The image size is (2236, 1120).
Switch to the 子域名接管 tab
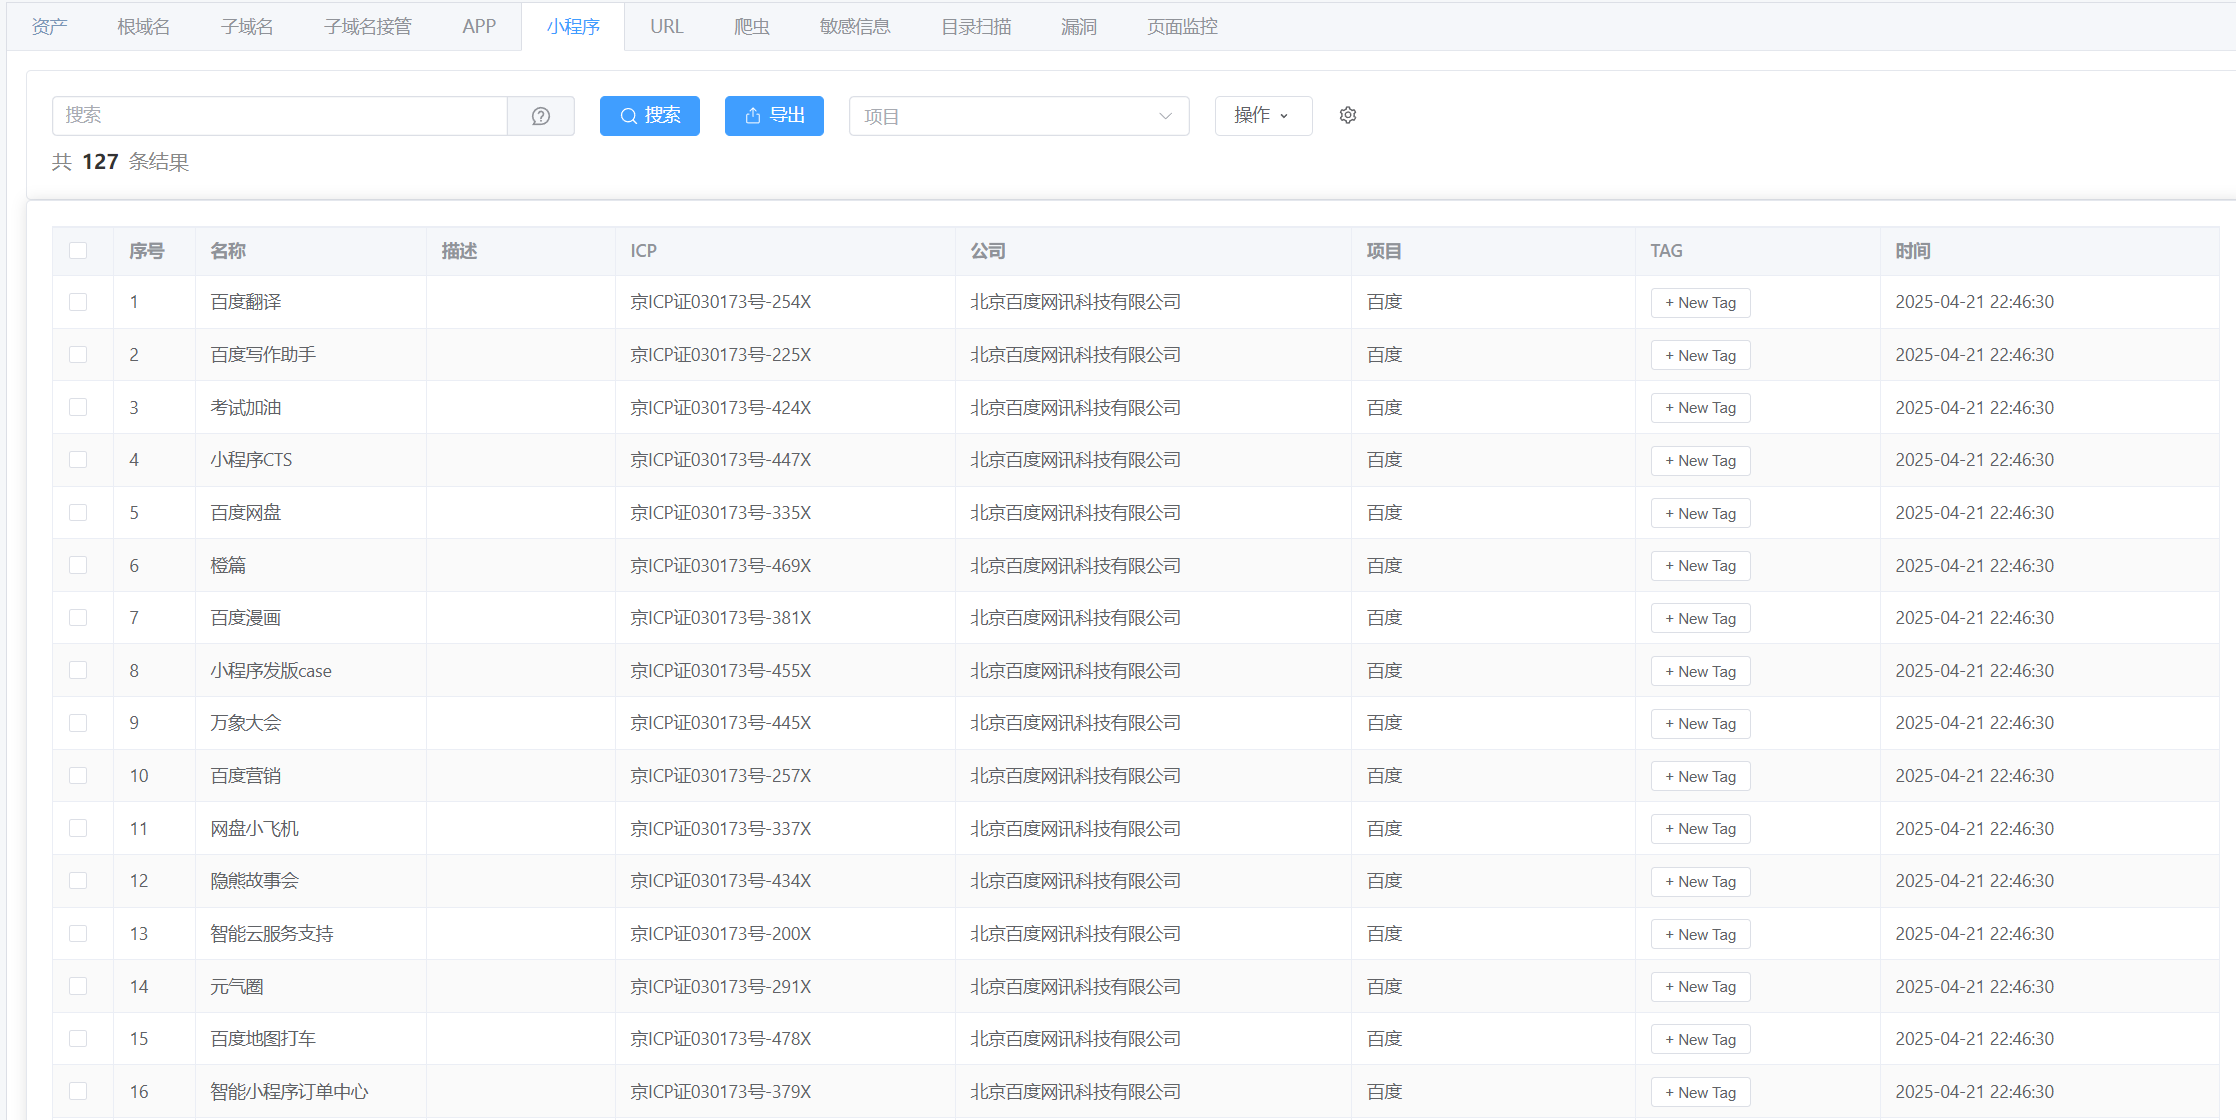(x=368, y=27)
